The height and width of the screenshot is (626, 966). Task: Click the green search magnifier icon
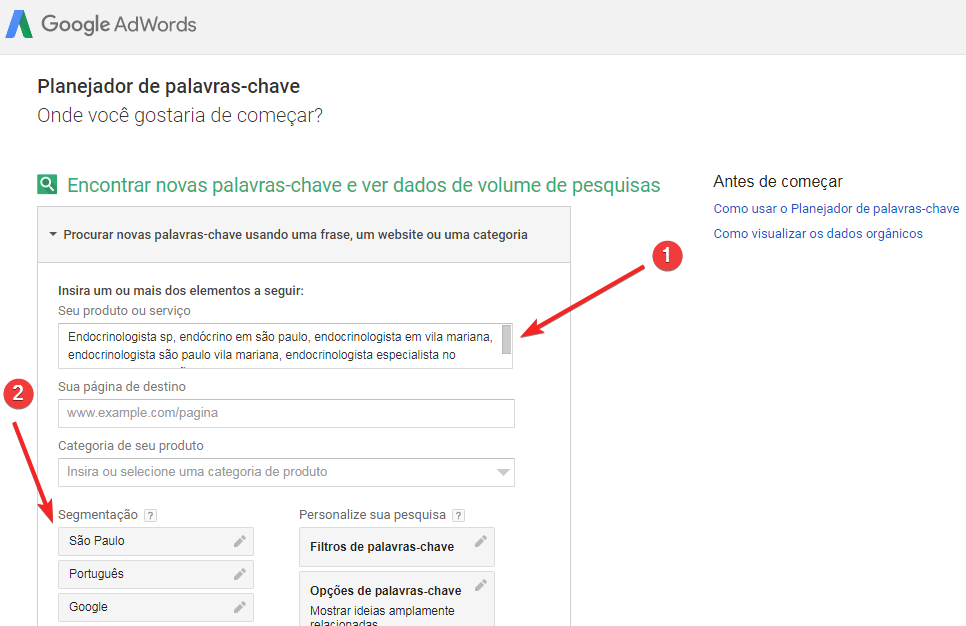(47, 184)
